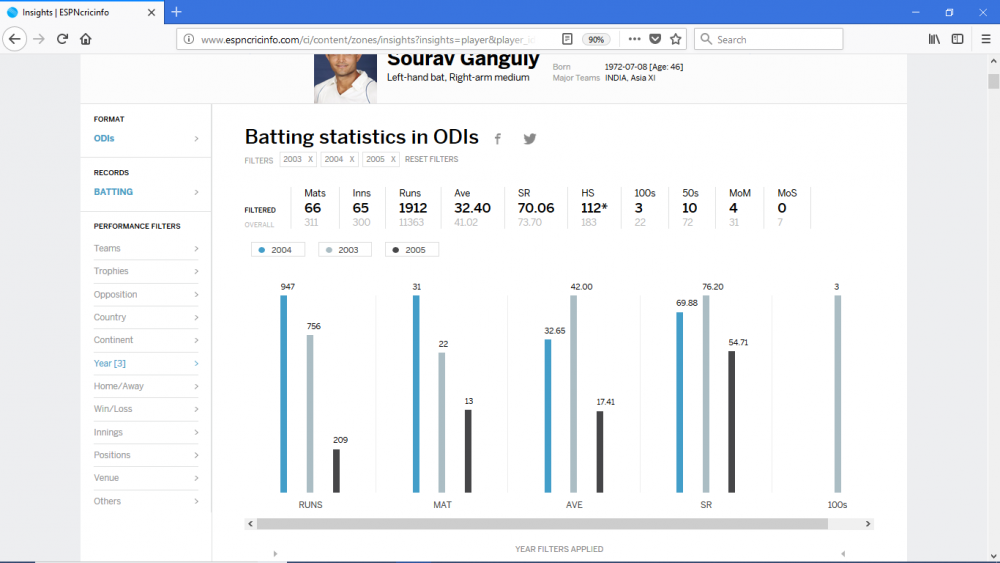The height and width of the screenshot is (563, 1000).
Task: Click the HS value 112*
Action: tap(594, 208)
